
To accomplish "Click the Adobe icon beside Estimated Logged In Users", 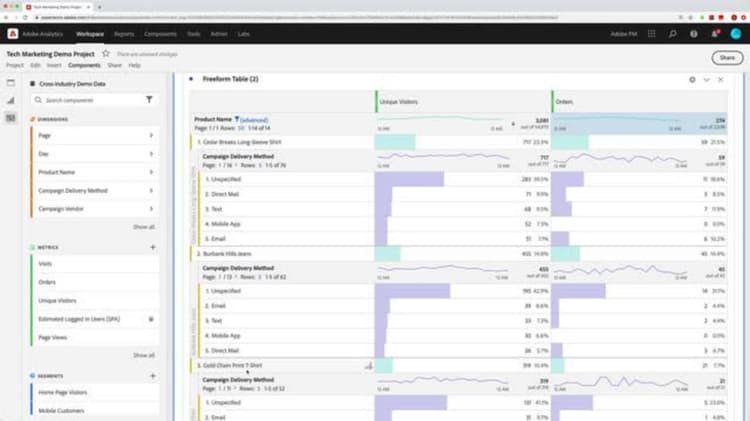I will click(151, 319).
